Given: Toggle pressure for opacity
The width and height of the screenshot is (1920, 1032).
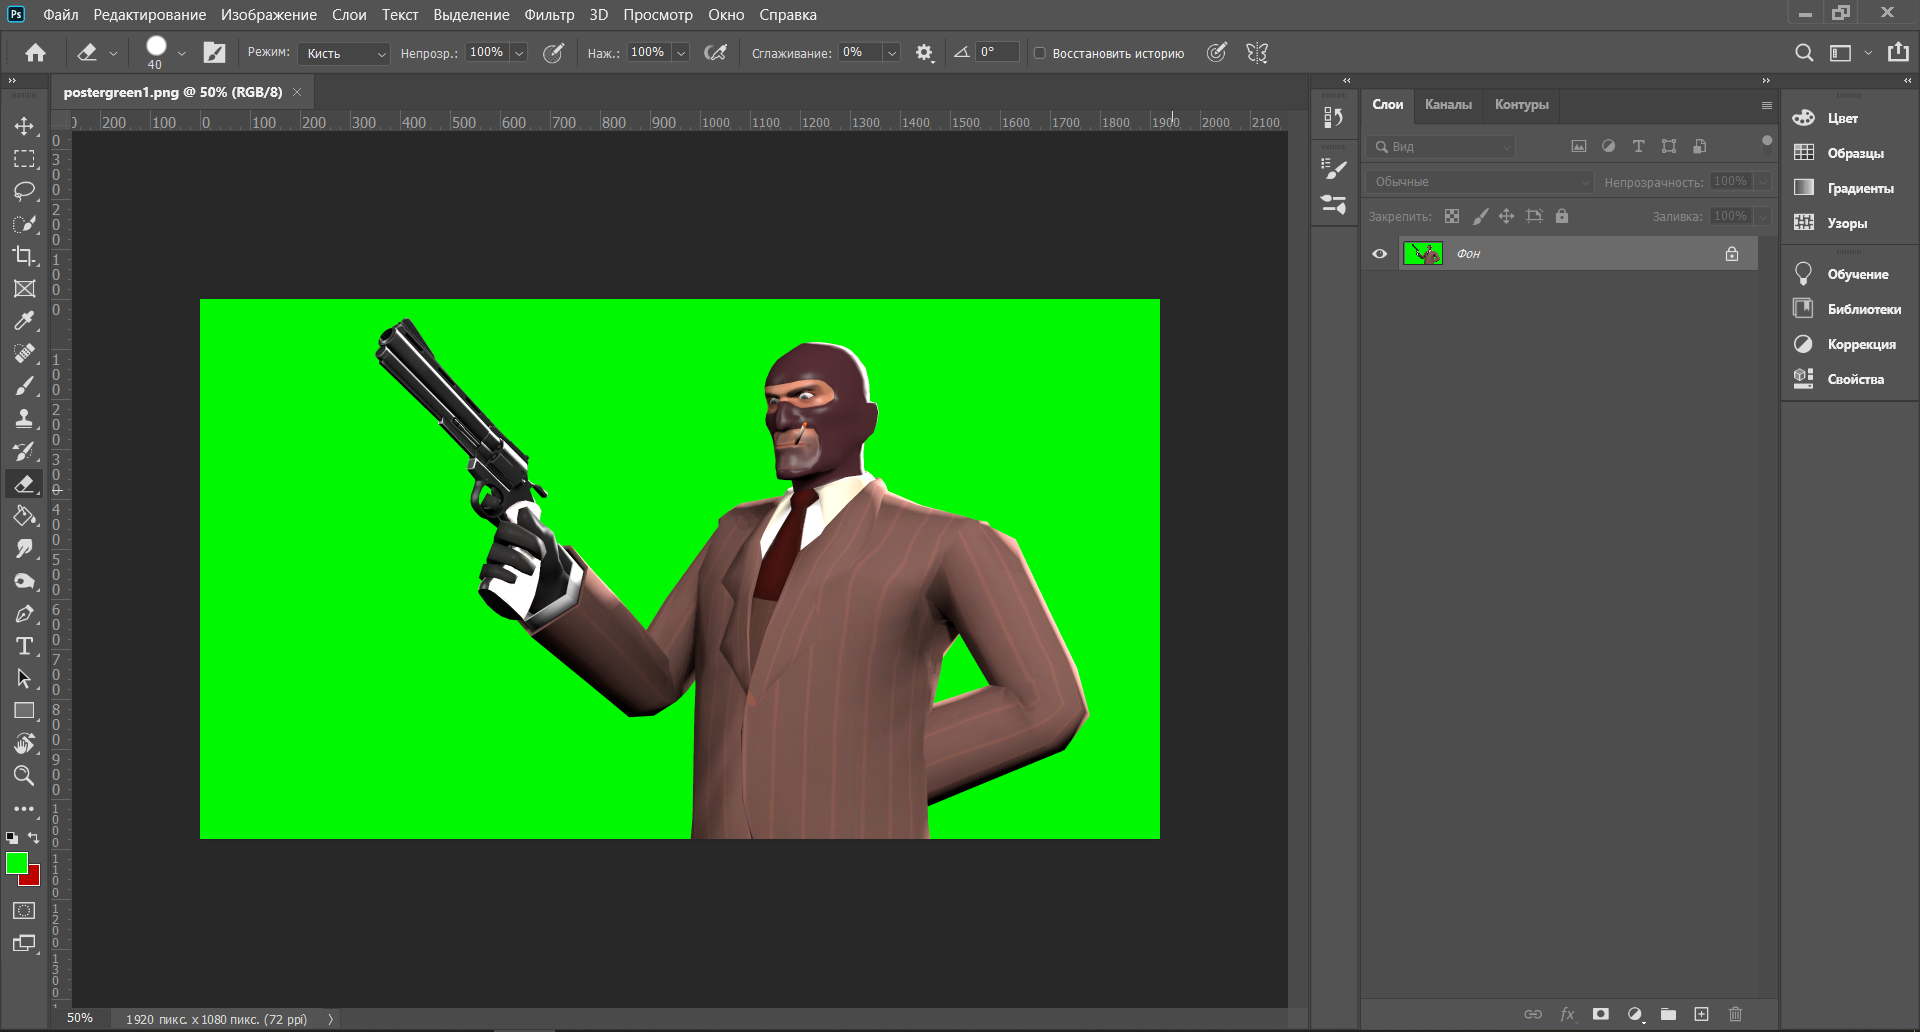Looking at the screenshot, I should (553, 53).
